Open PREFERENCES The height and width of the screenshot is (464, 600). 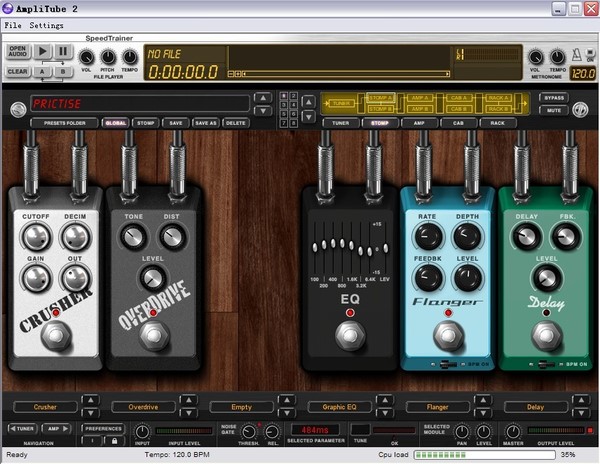(x=103, y=428)
